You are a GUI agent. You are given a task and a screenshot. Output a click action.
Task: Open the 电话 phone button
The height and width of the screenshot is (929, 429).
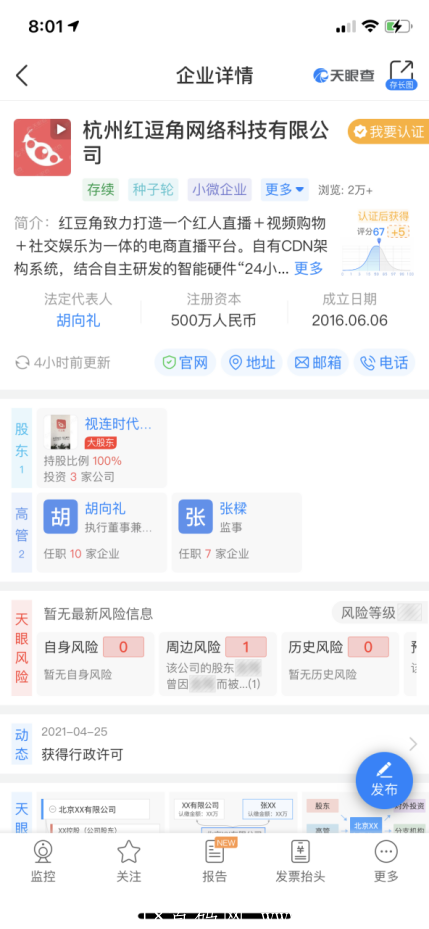coord(385,363)
